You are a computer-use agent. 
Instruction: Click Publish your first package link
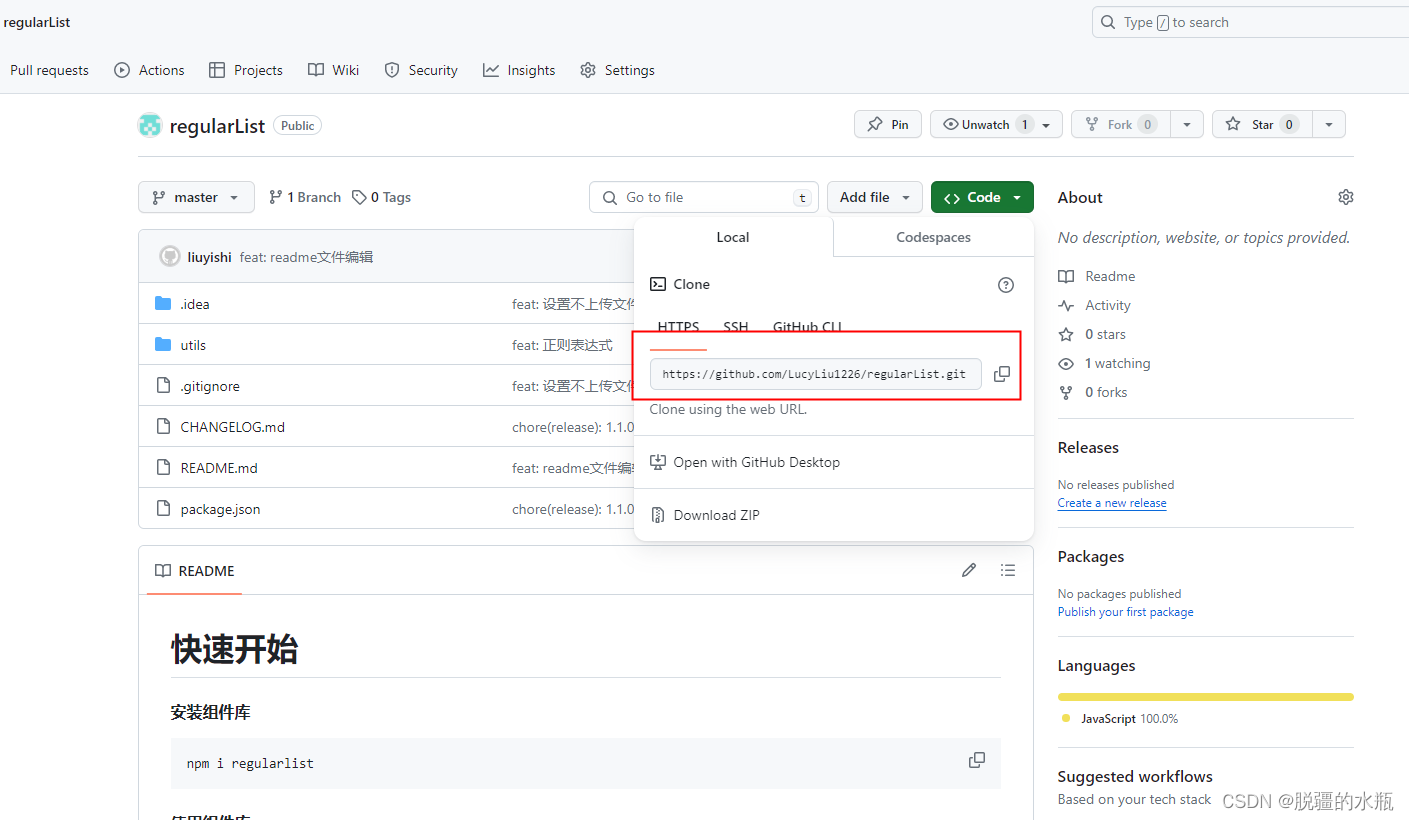click(x=1126, y=612)
